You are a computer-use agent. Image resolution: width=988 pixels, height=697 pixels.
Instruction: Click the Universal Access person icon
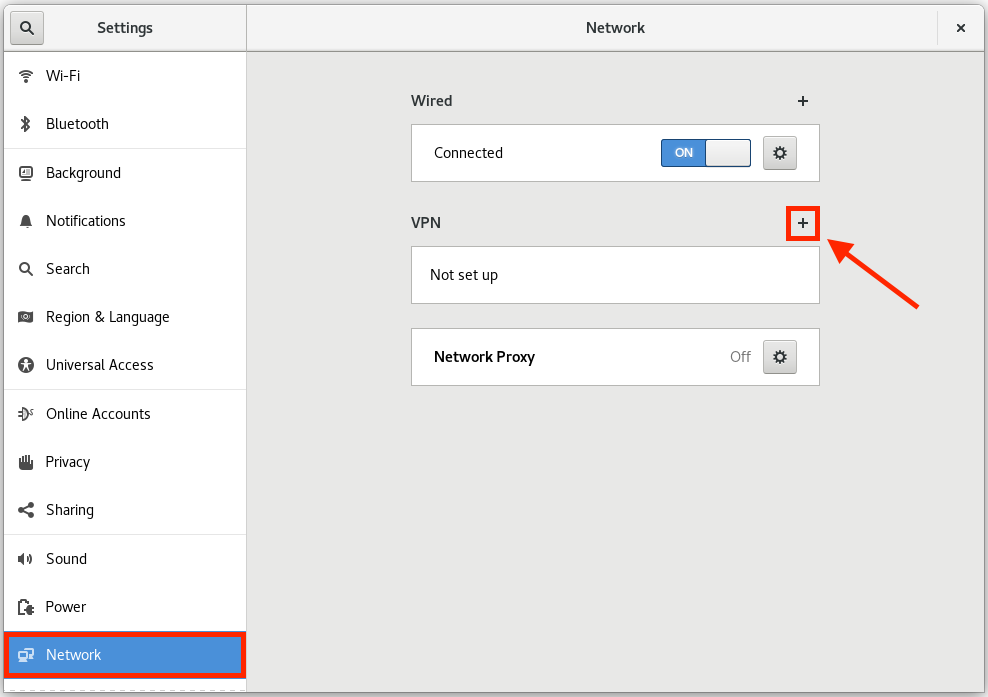tap(26, 365)
